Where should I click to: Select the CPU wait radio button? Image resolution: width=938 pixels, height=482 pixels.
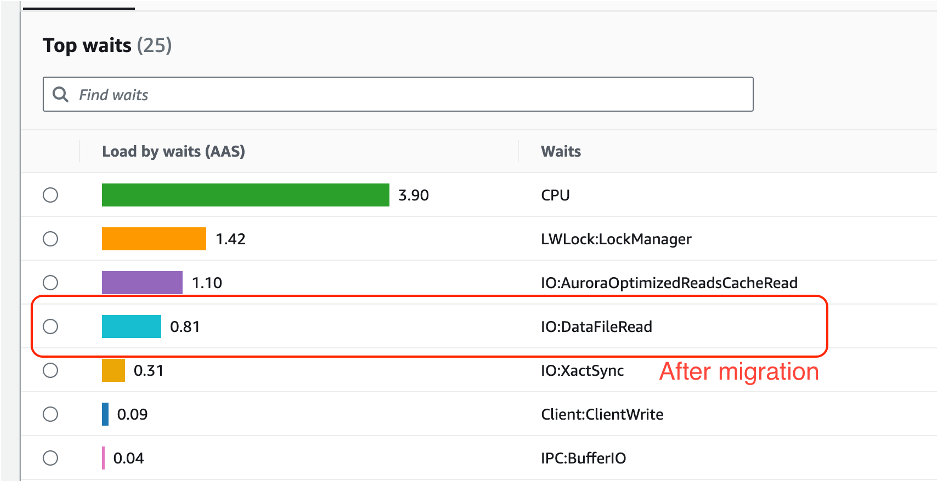(x=50, y=195)
